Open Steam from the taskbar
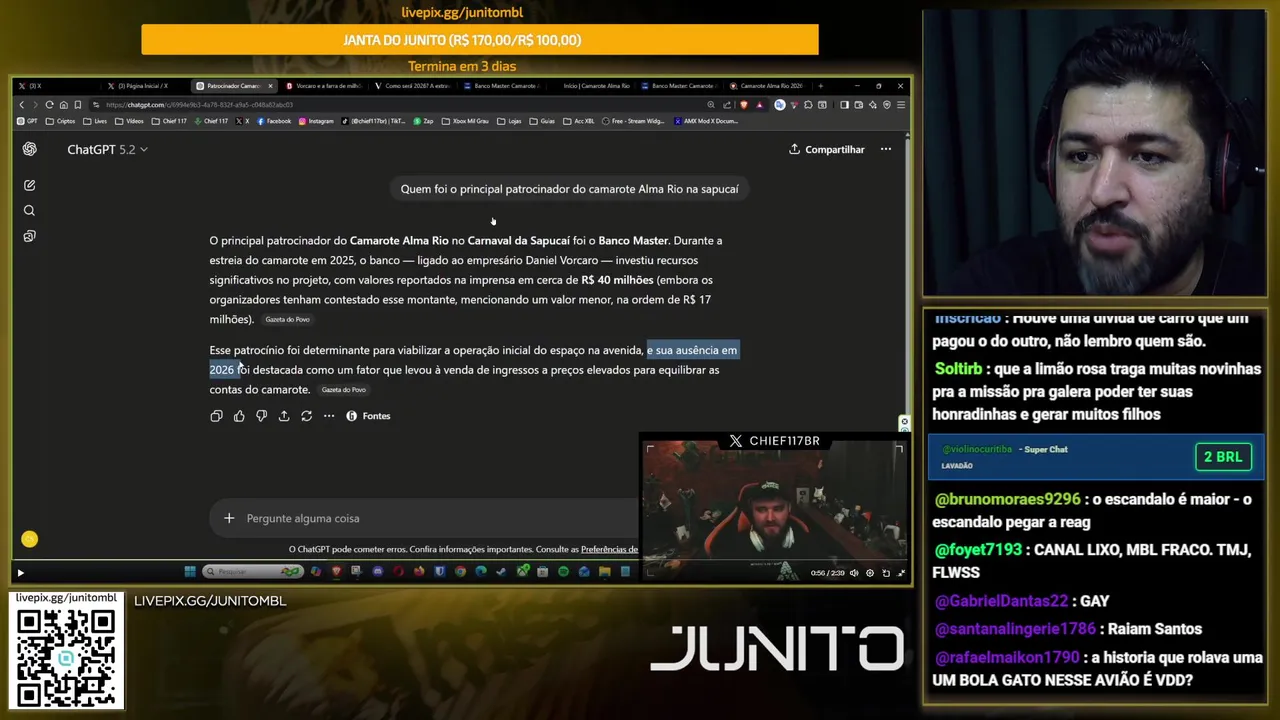 click(x=501, y=572)
